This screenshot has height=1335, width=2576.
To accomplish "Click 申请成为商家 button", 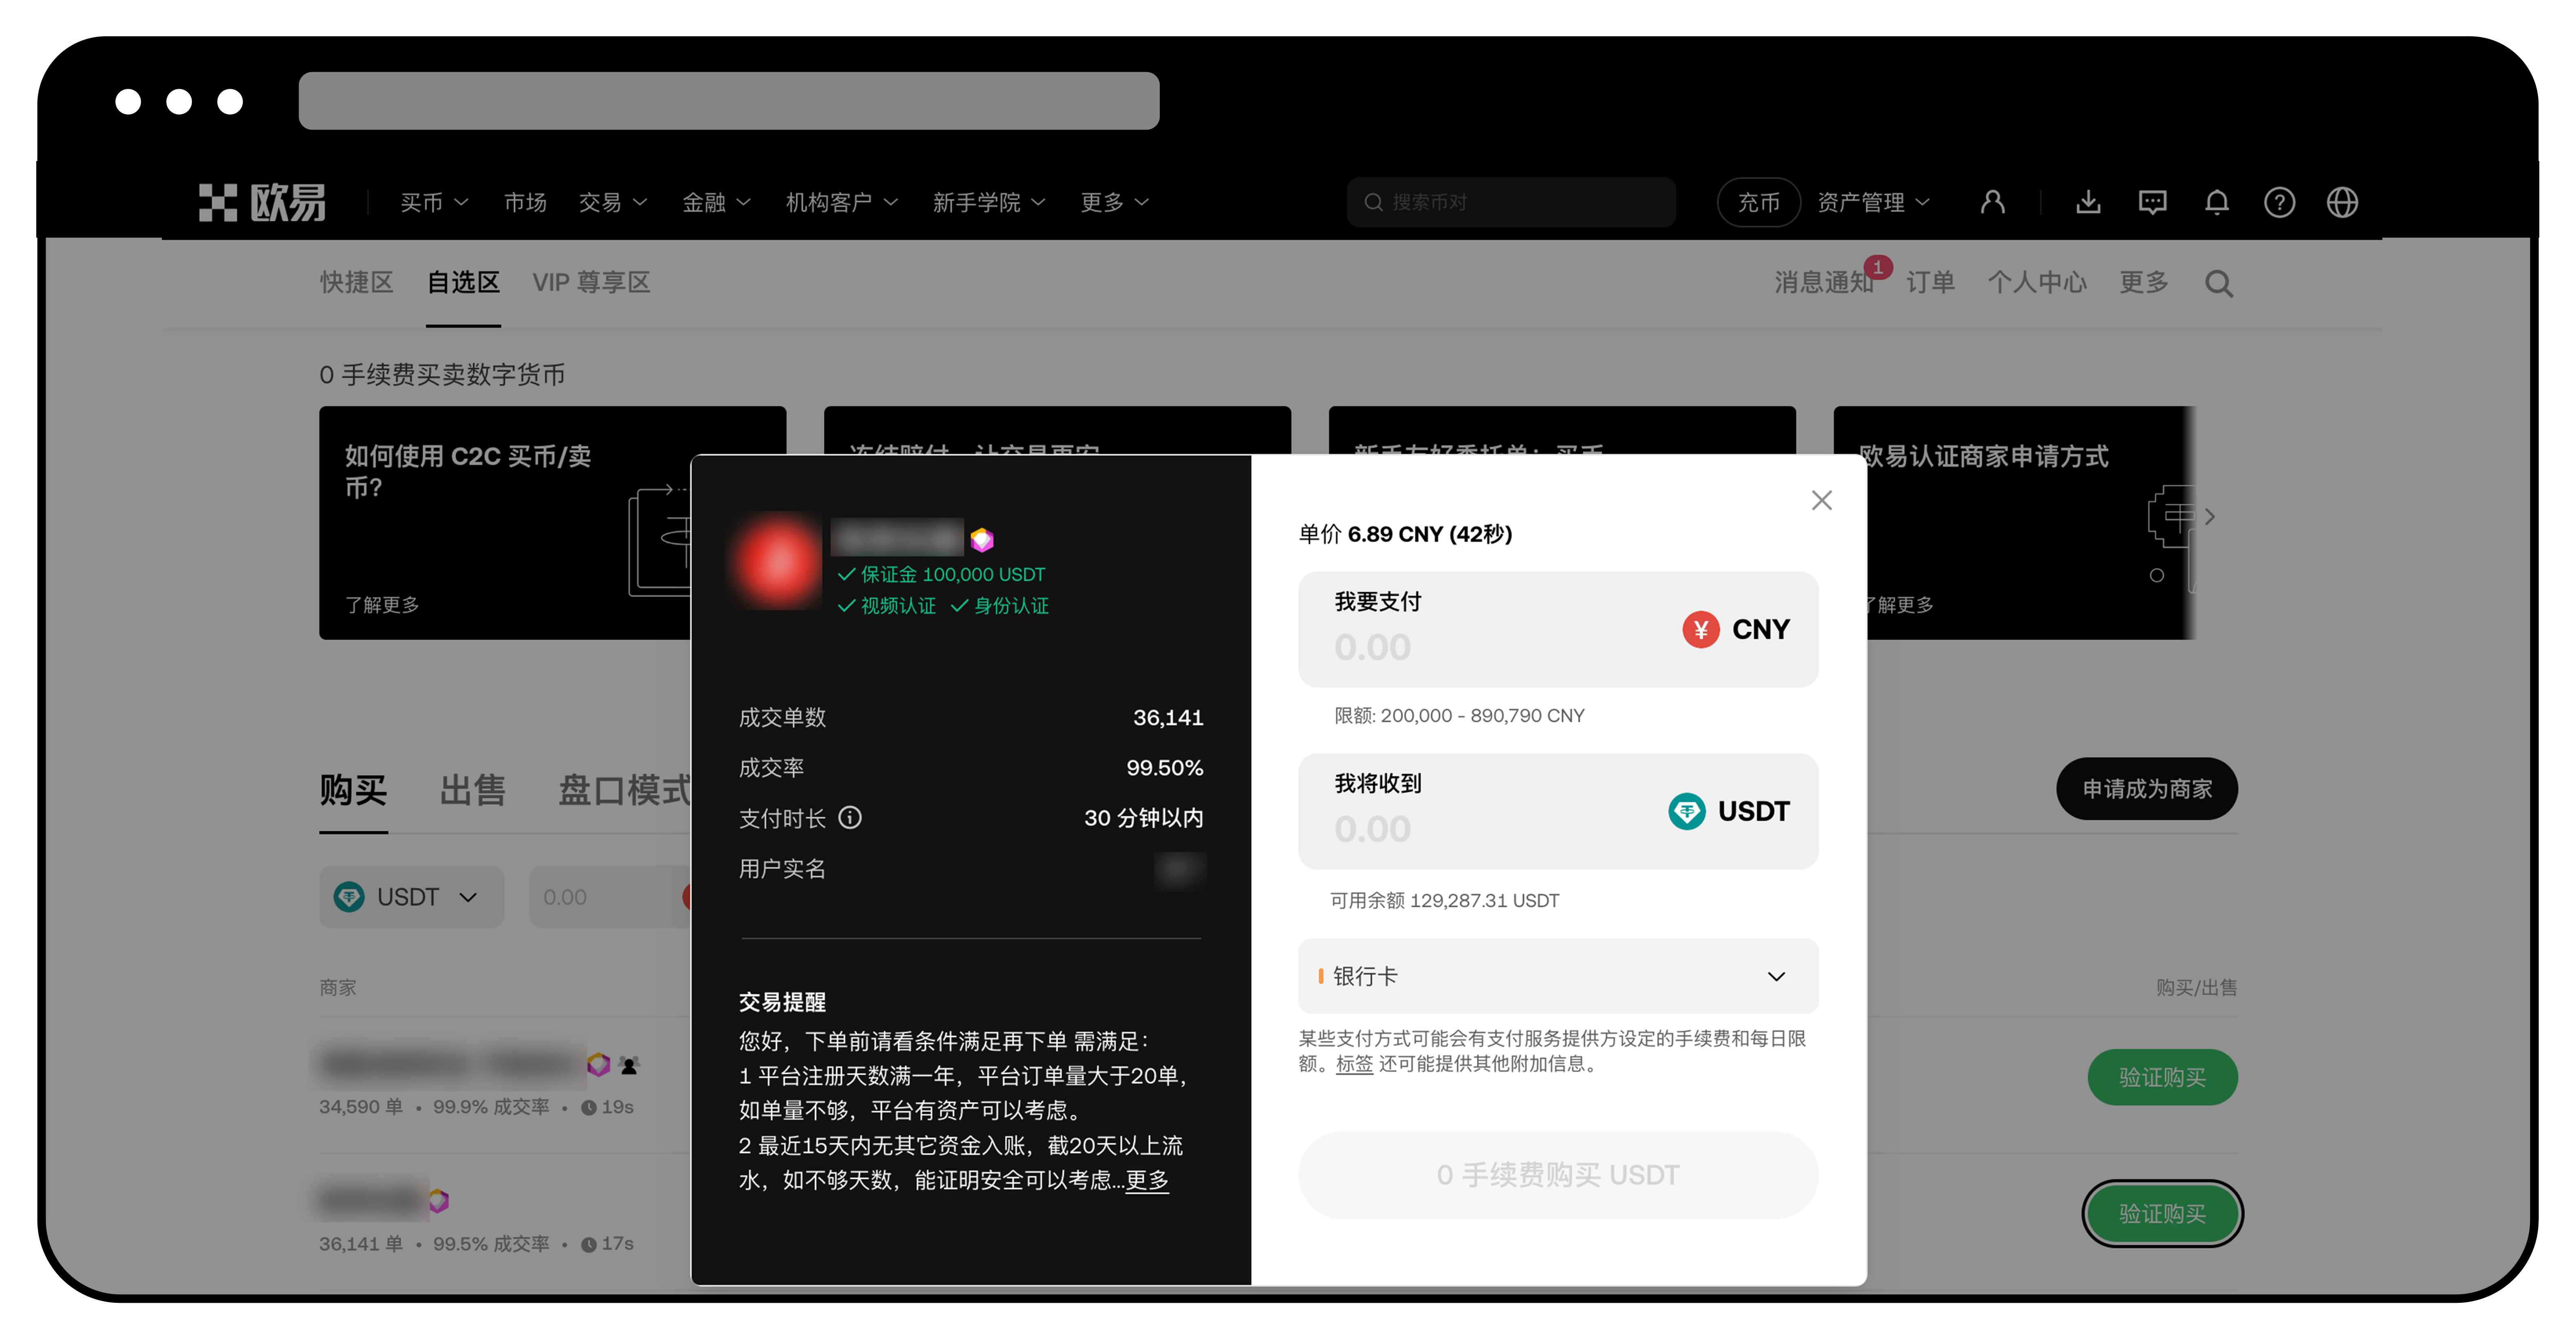I will 2146,789.
